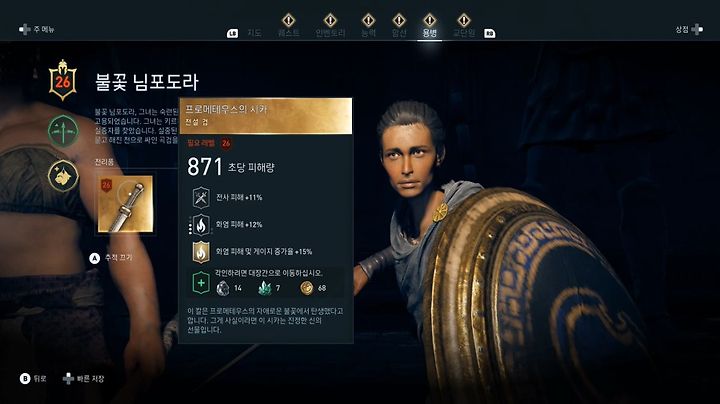Viewport: 720px width, 404px height.
Task: Select the gold animal companion trait icon
Action: (x=63, y=176)
